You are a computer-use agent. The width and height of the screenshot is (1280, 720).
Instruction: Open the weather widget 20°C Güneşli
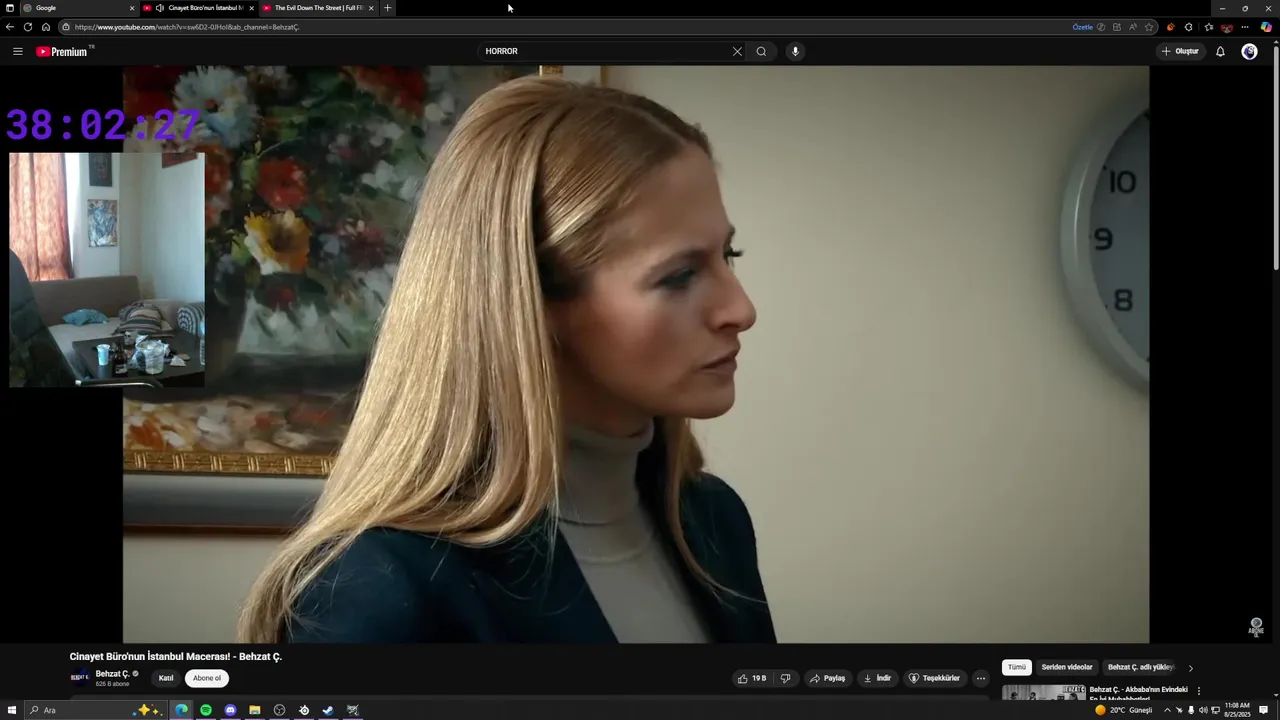(1124, 710)
